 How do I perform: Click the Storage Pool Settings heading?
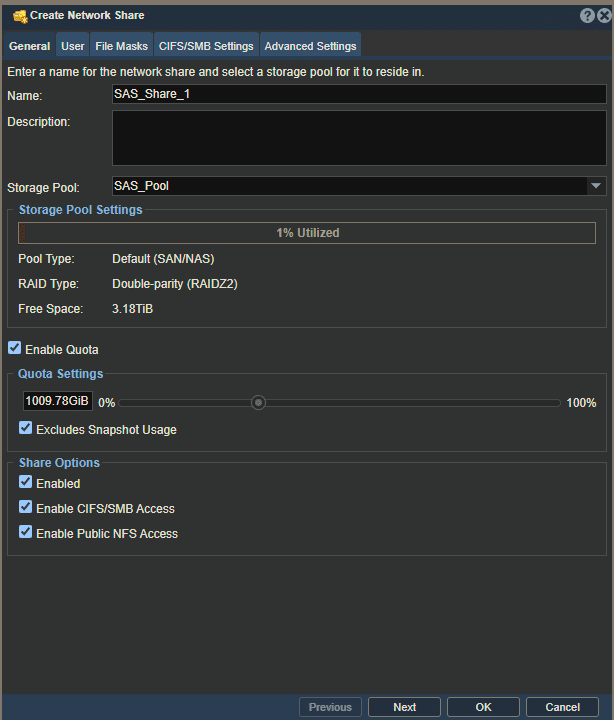80,210
